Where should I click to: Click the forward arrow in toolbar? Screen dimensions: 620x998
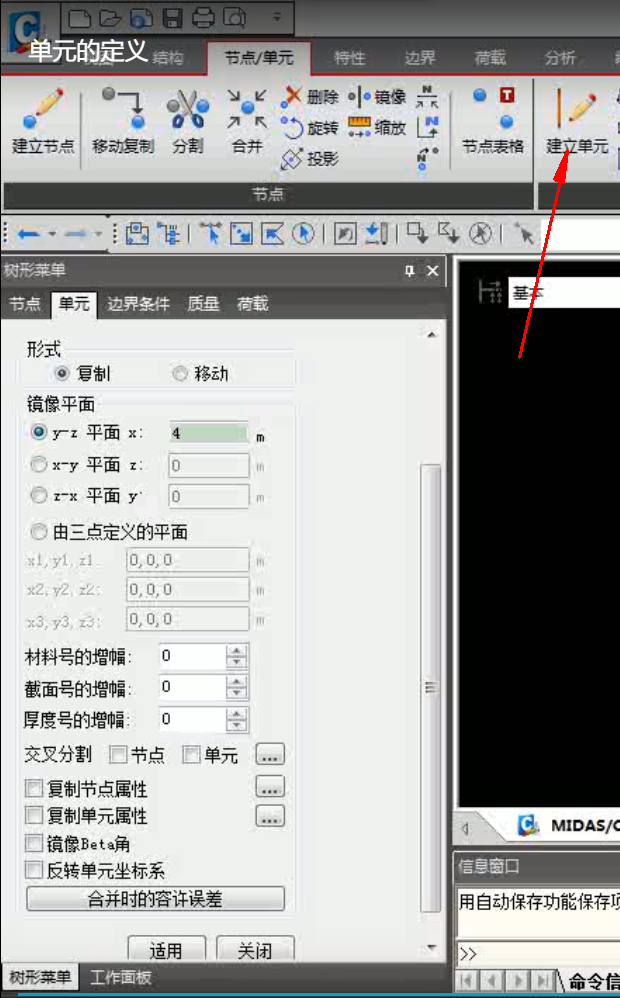(x=76, y=234)
